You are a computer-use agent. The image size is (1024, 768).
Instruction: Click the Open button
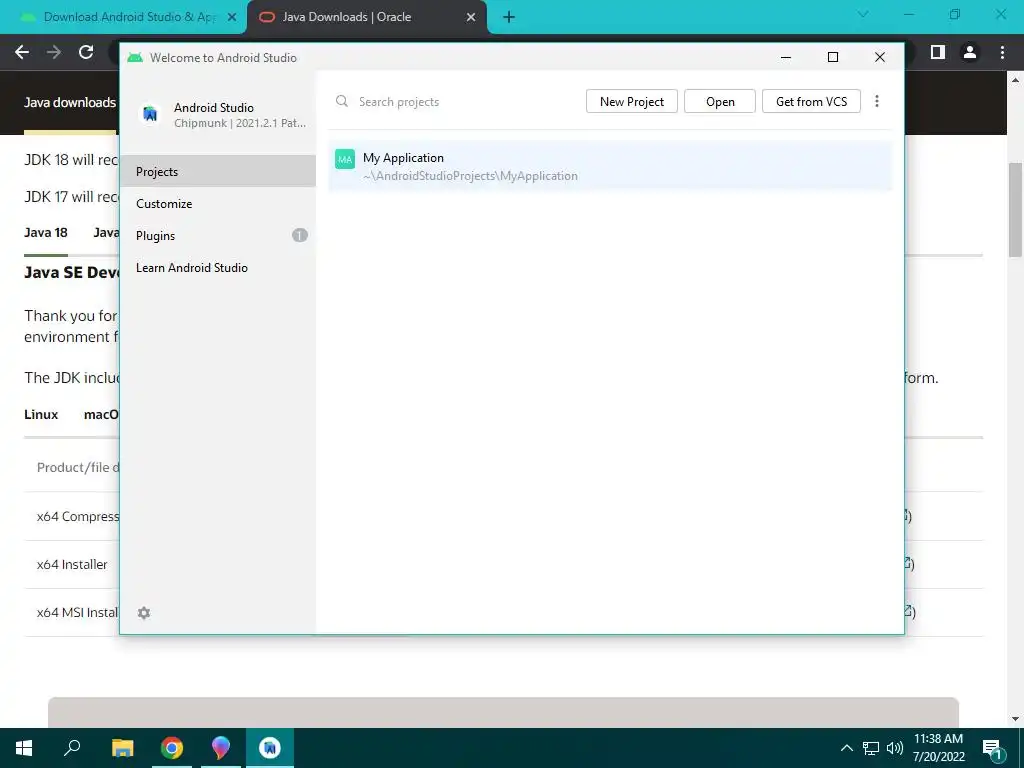[720, 101]
